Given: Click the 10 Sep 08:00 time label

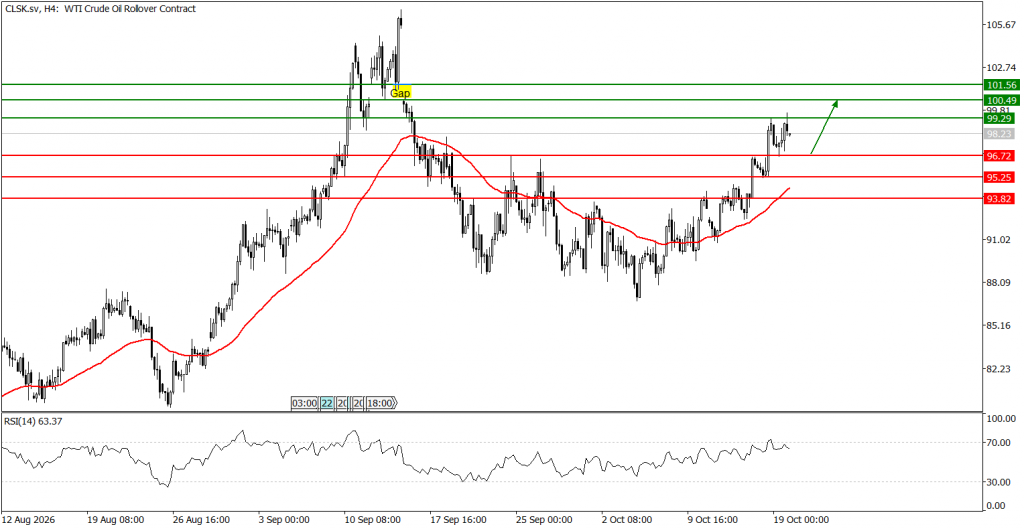Looking at the screenshot, I should coord(374,520).
